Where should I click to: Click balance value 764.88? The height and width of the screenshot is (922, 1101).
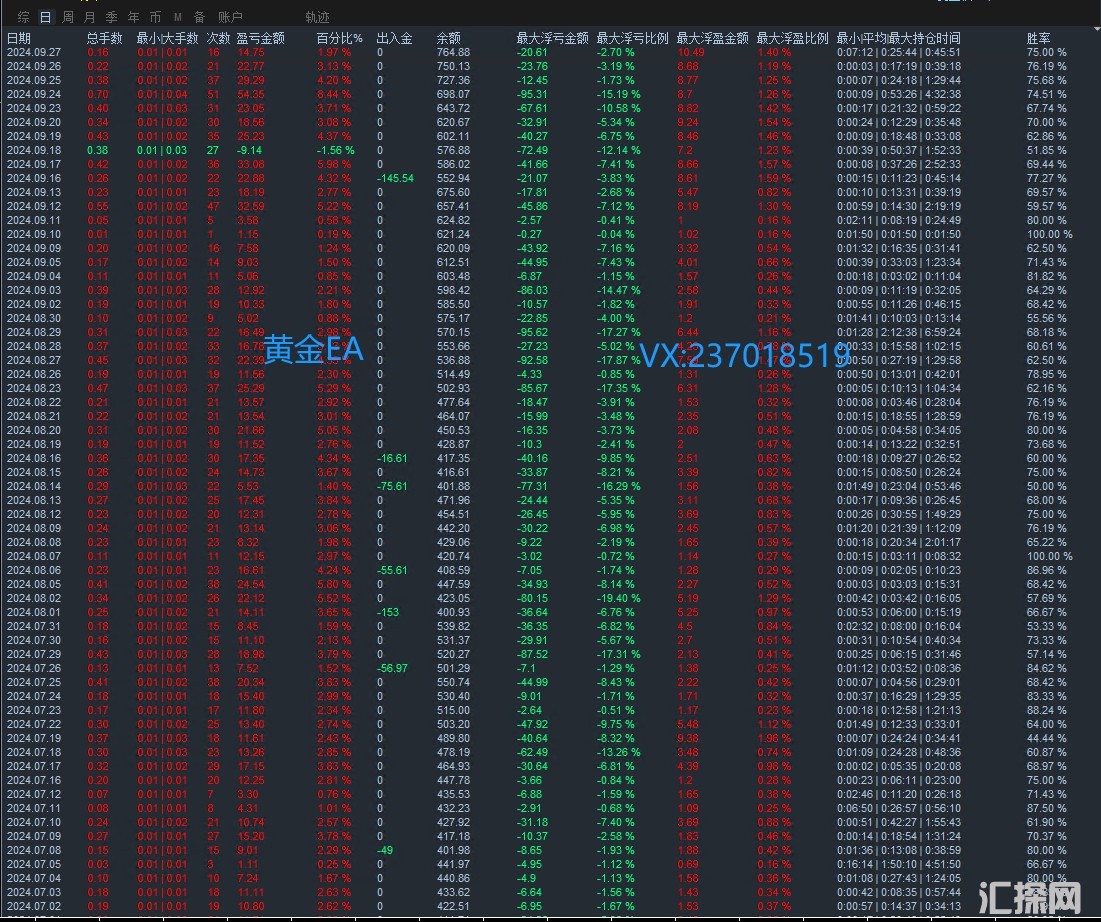453,52
